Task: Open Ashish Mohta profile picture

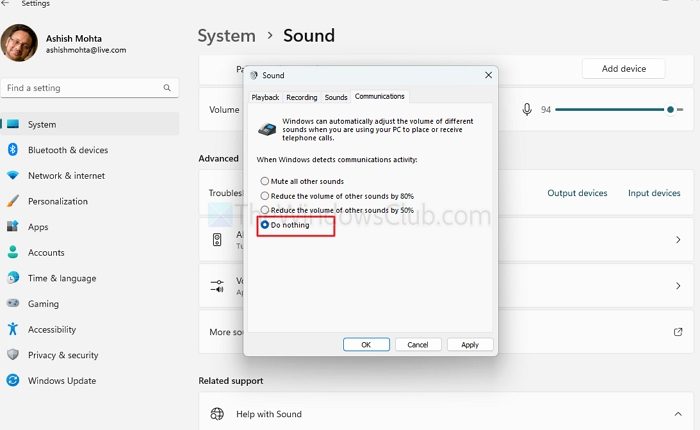Action: [x=19, y=43]
